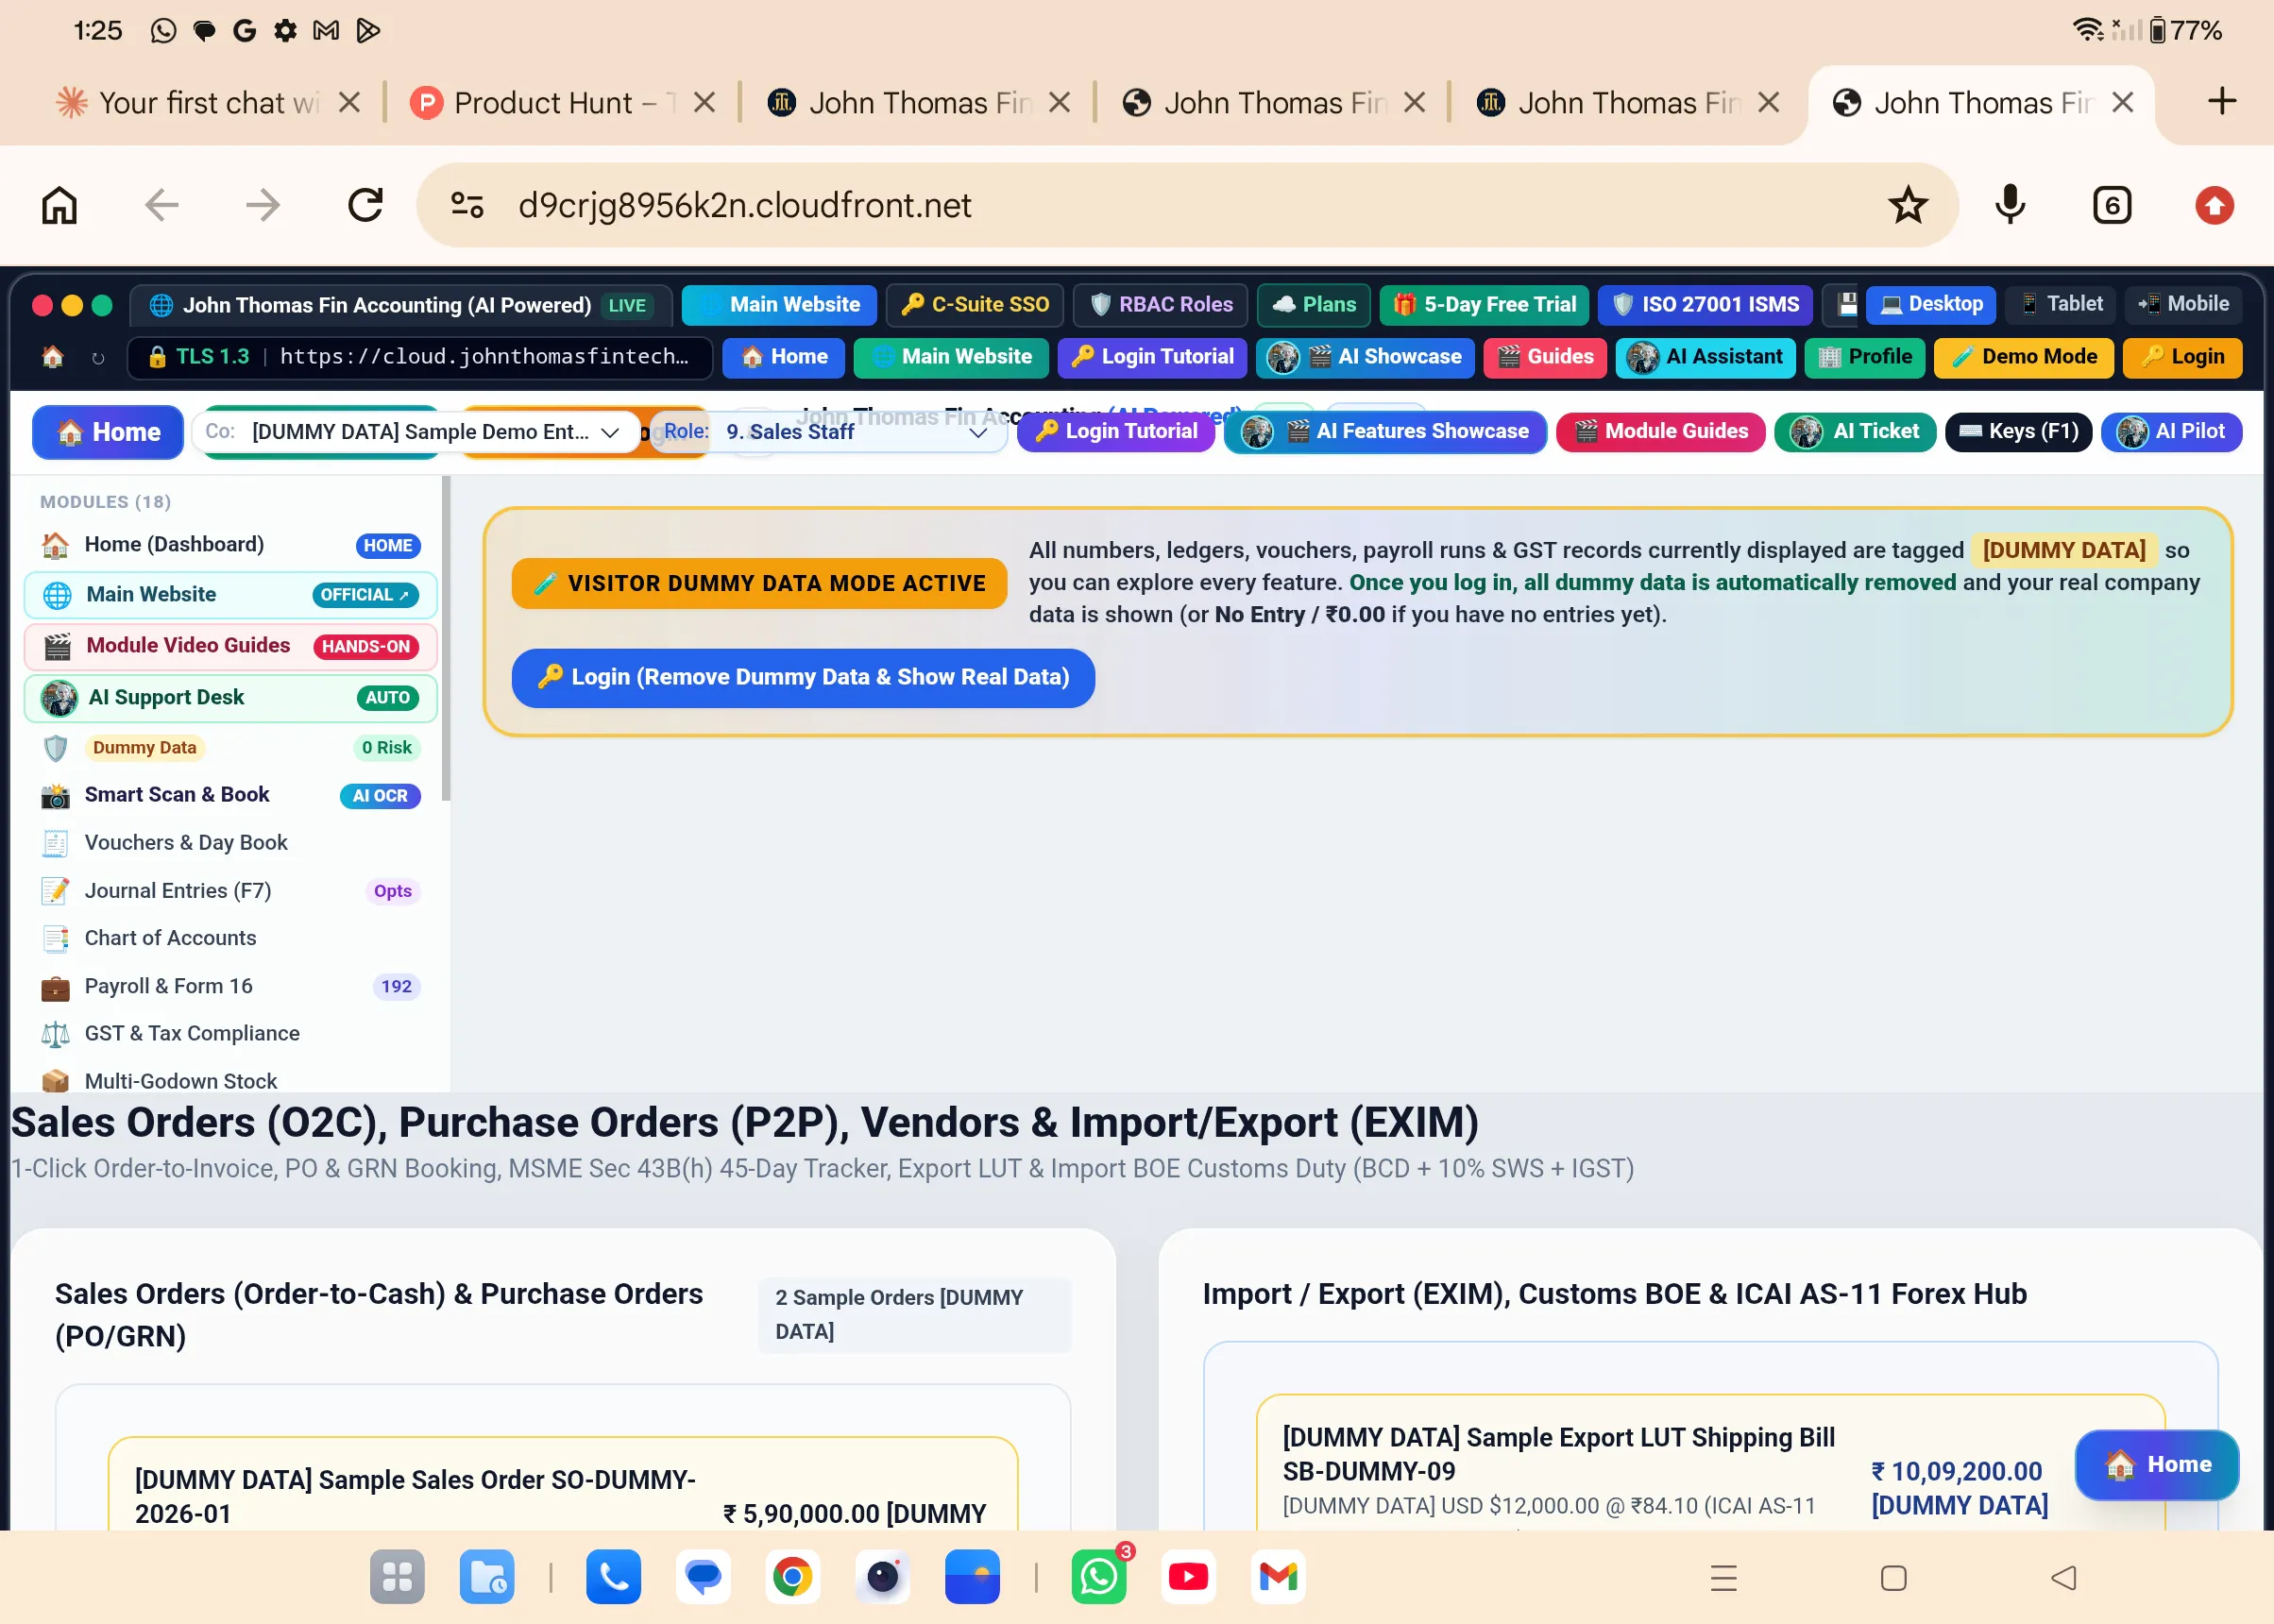Open the tab switcher showing 6 tabs
2274x1624 pixels.
tap(2112, 205)
